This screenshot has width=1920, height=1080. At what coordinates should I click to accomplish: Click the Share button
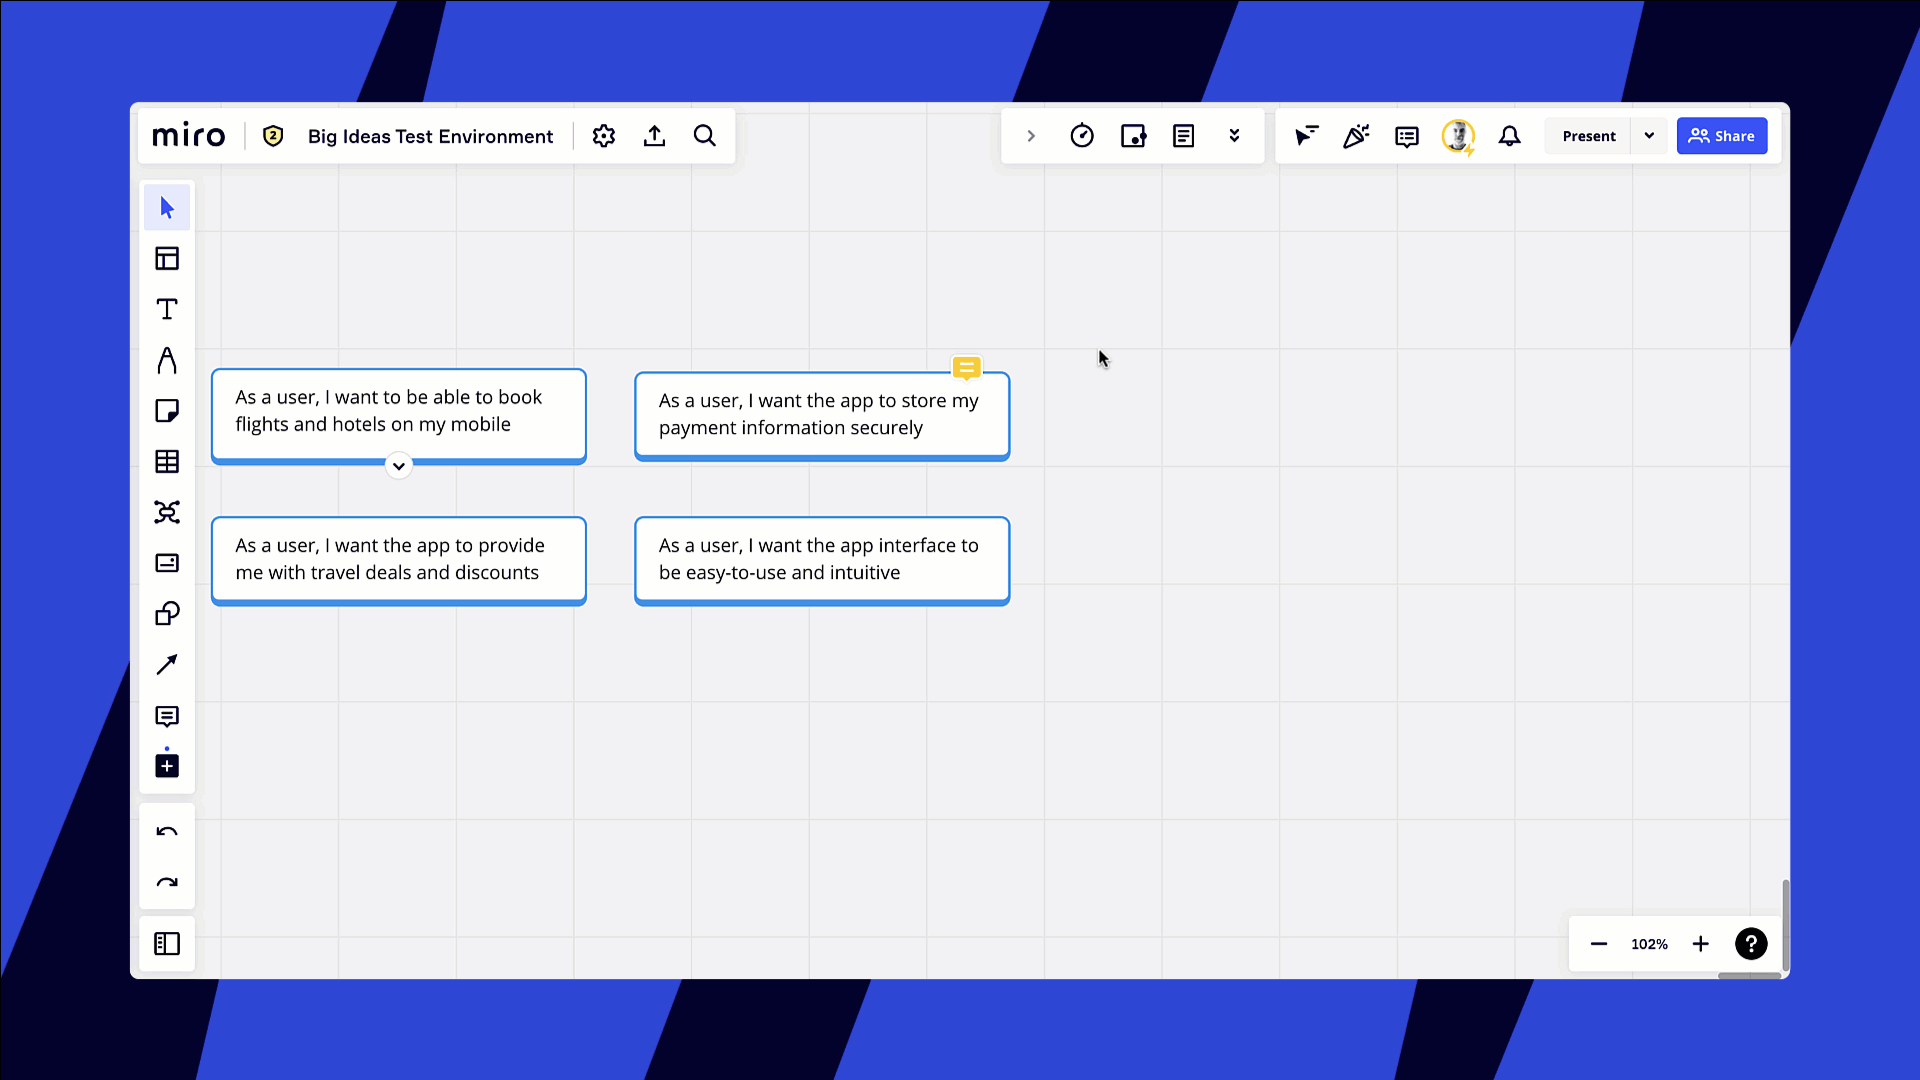1721,136
